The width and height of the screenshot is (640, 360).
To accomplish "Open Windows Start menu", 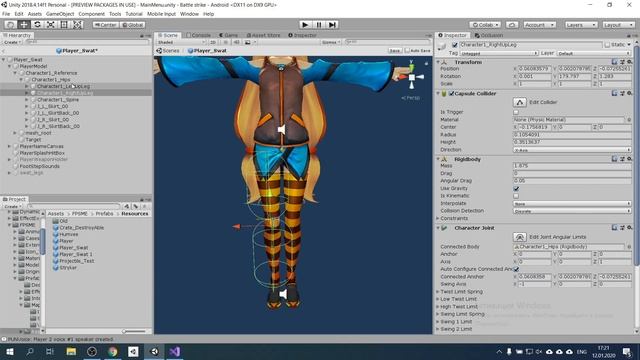I will point(10,351).
